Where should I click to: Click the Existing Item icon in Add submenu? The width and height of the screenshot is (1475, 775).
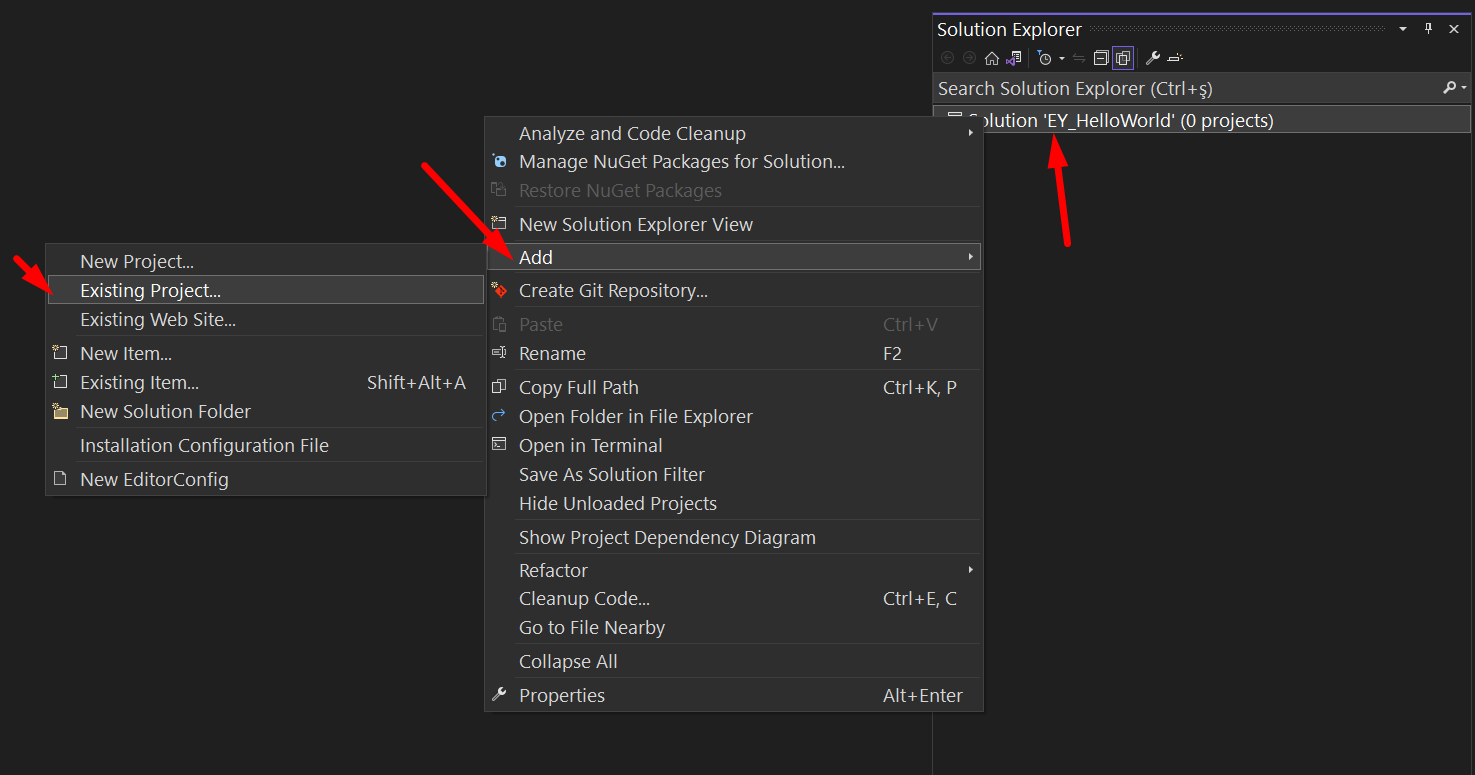tap(61, 382)
